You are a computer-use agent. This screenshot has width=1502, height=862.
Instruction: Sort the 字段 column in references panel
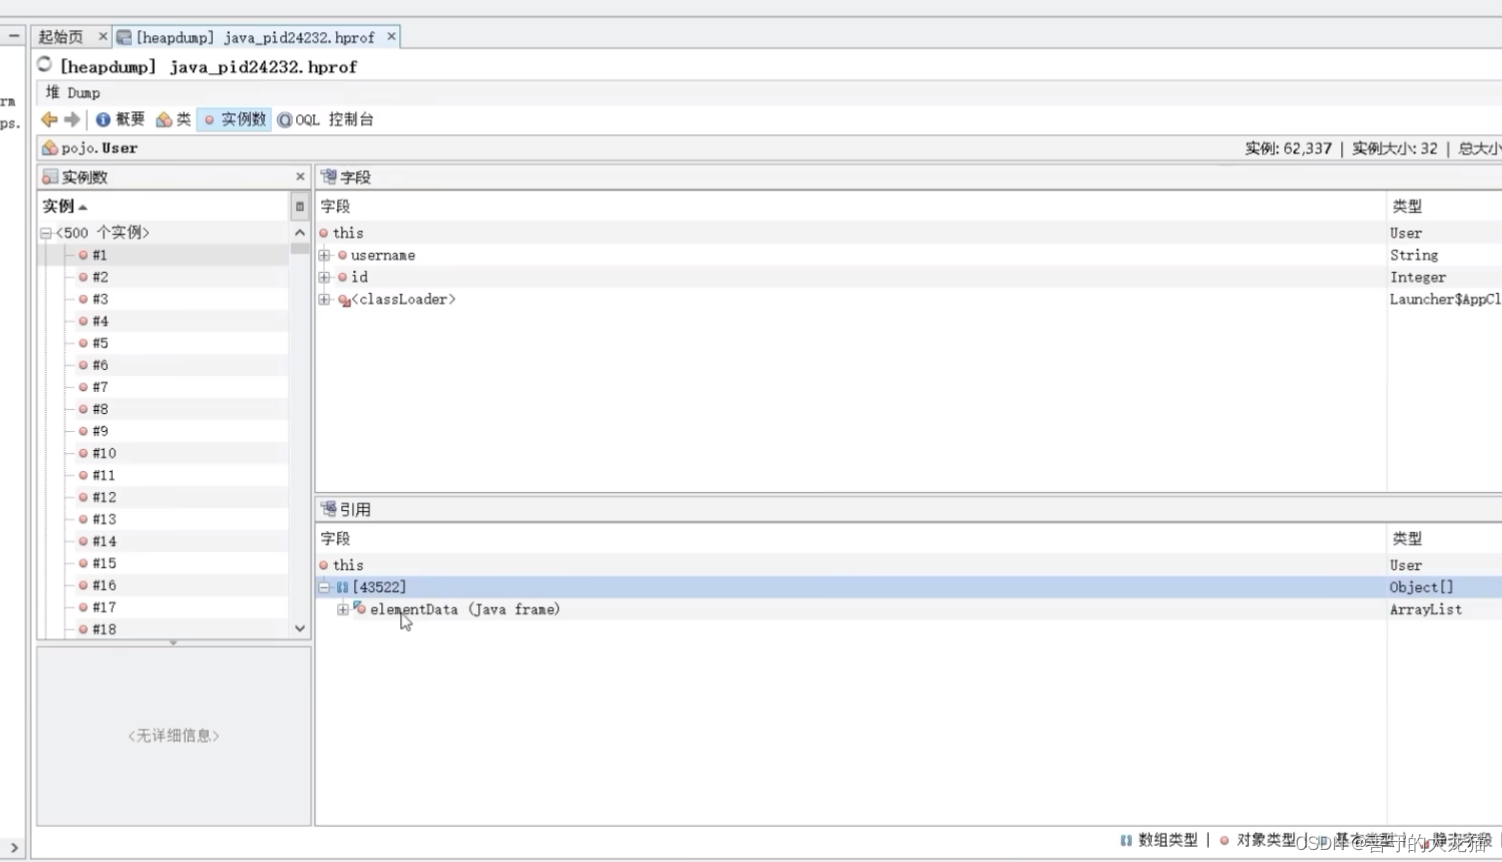coord(851,538)
